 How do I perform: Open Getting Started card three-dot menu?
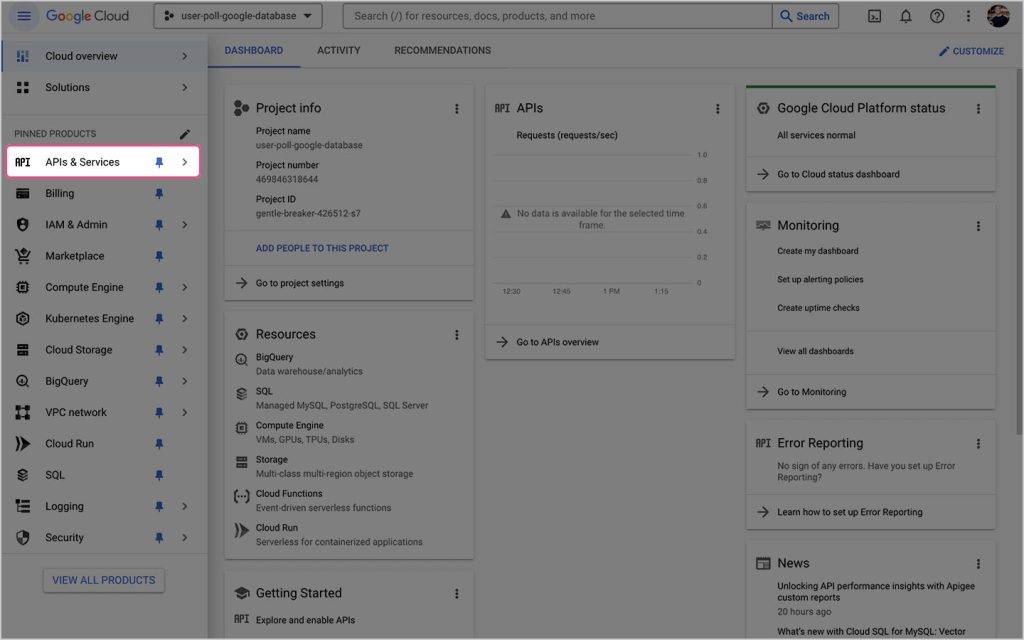456,594
